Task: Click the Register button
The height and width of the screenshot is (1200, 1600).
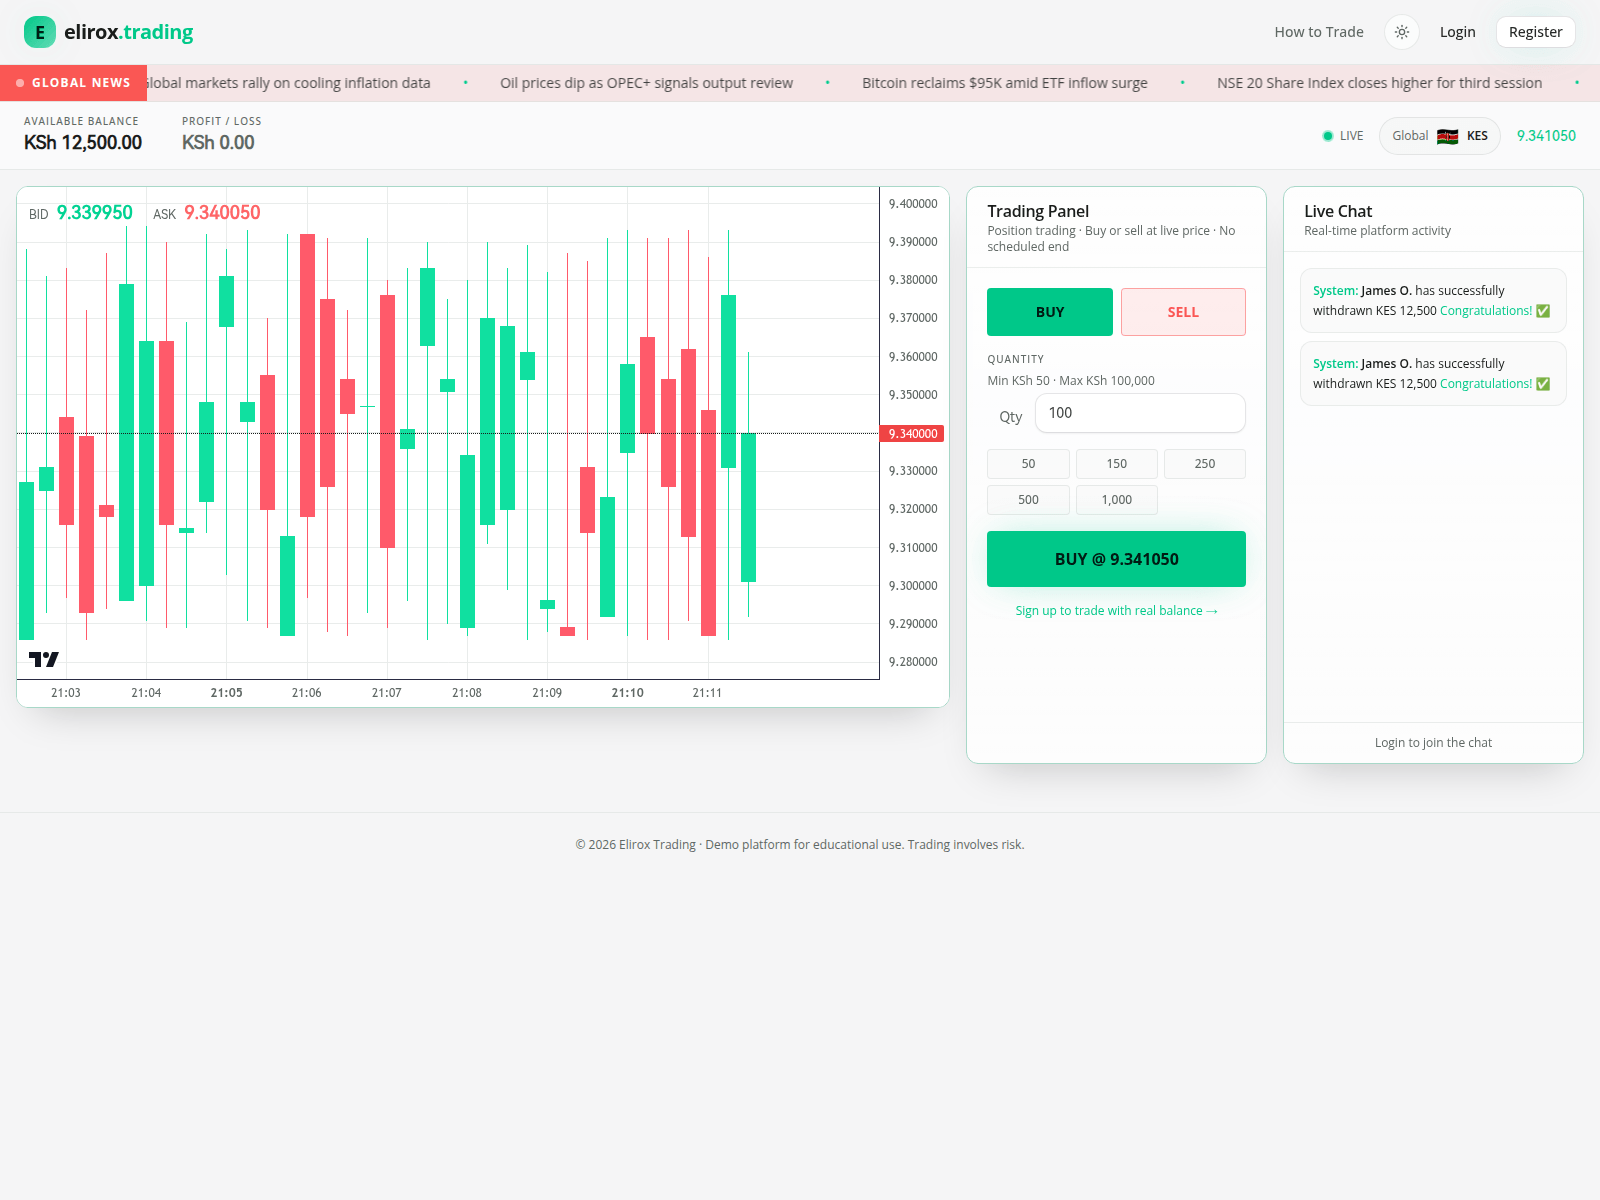Action: click(x=1535, y=32)
